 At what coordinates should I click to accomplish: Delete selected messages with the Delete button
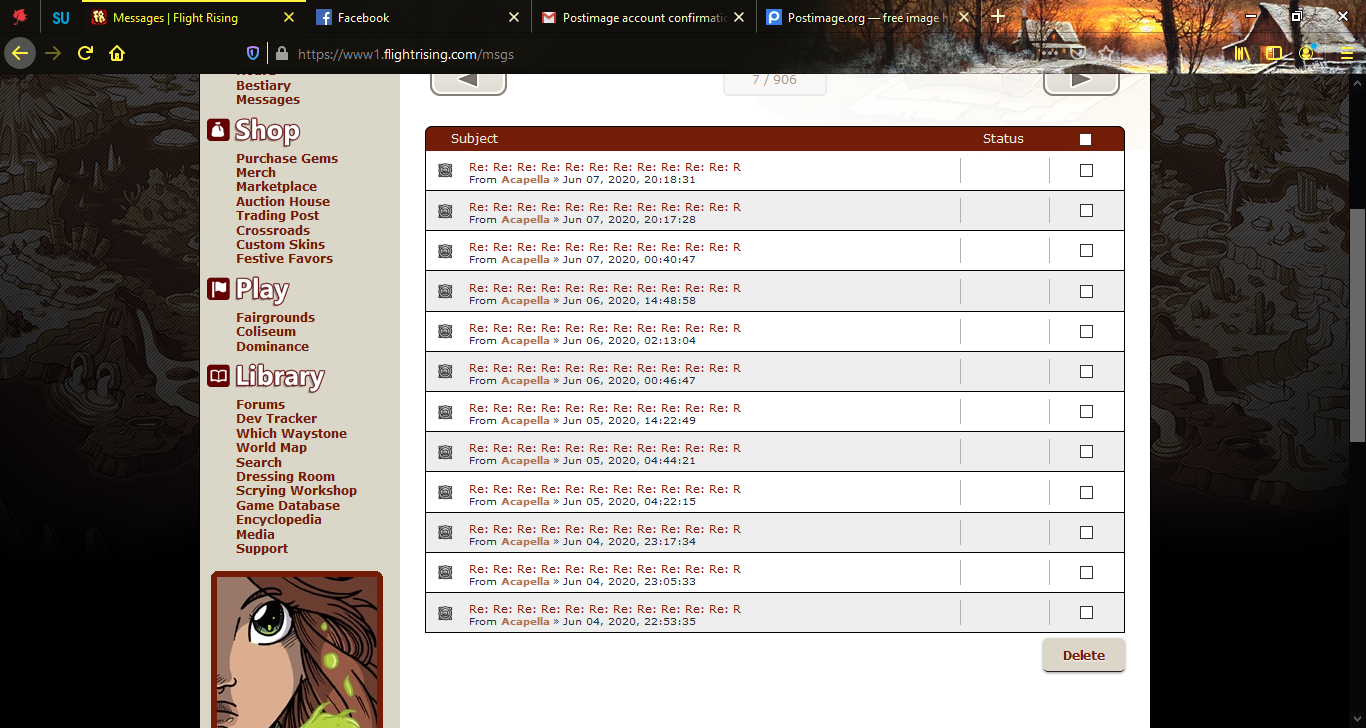1084,656
